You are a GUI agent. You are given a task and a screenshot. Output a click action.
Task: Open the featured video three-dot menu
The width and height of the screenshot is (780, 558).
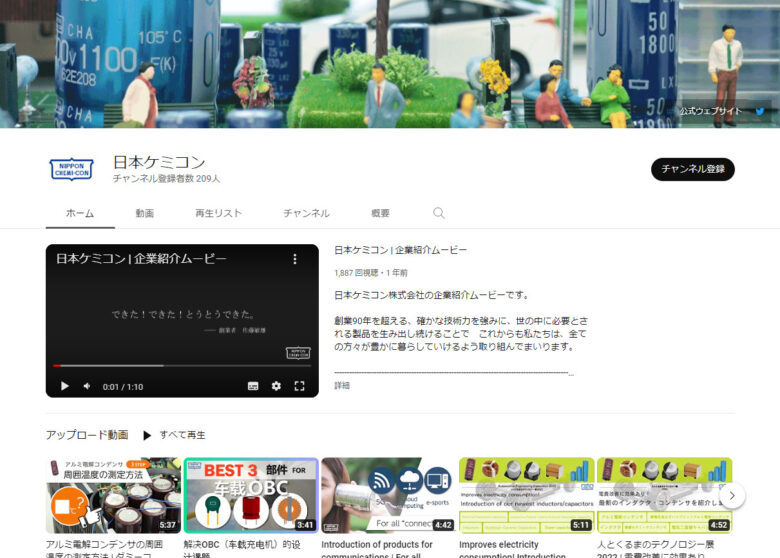pos(294,259)
